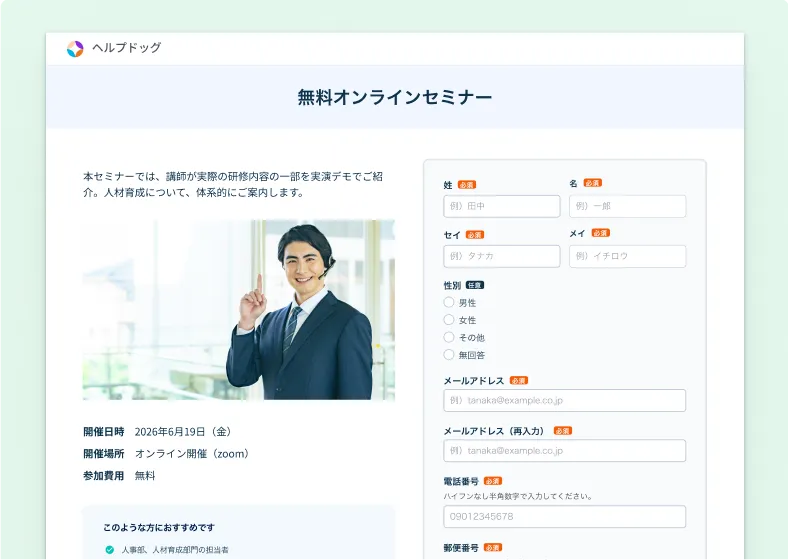Click the text オンライン開催（zoom）

click(x=192, y=454)
